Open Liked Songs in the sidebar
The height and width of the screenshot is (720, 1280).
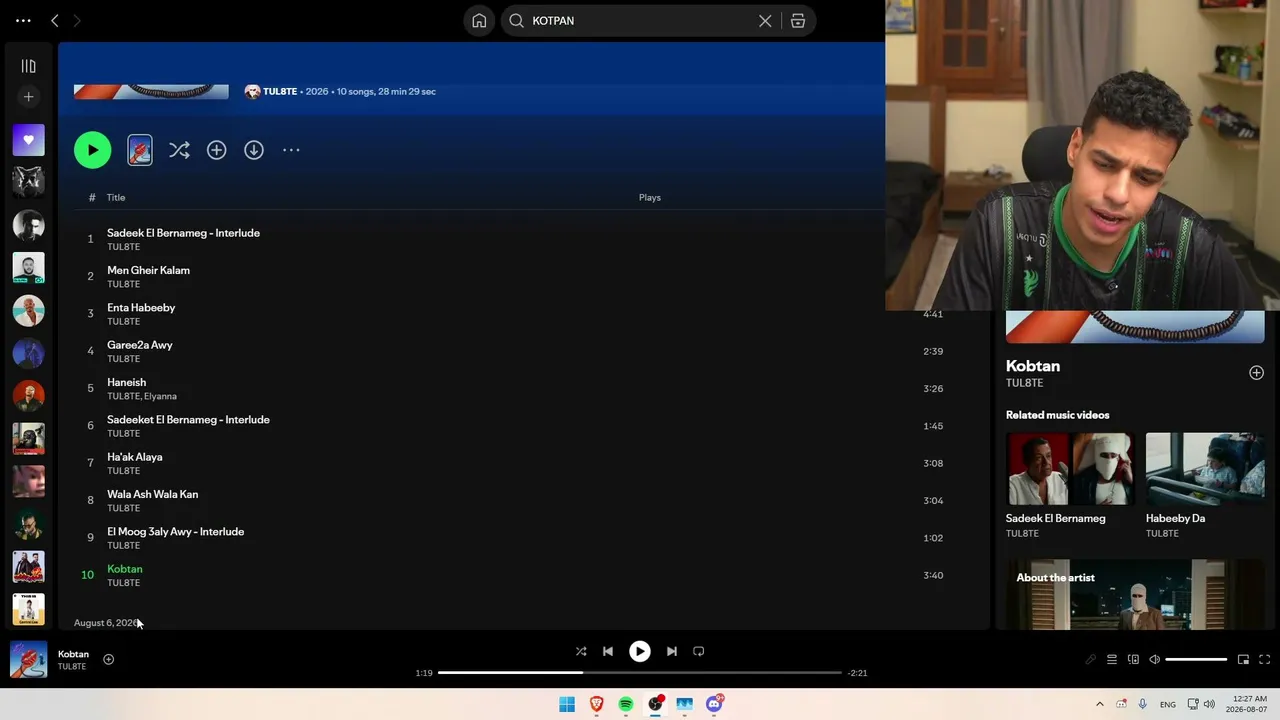28,140
